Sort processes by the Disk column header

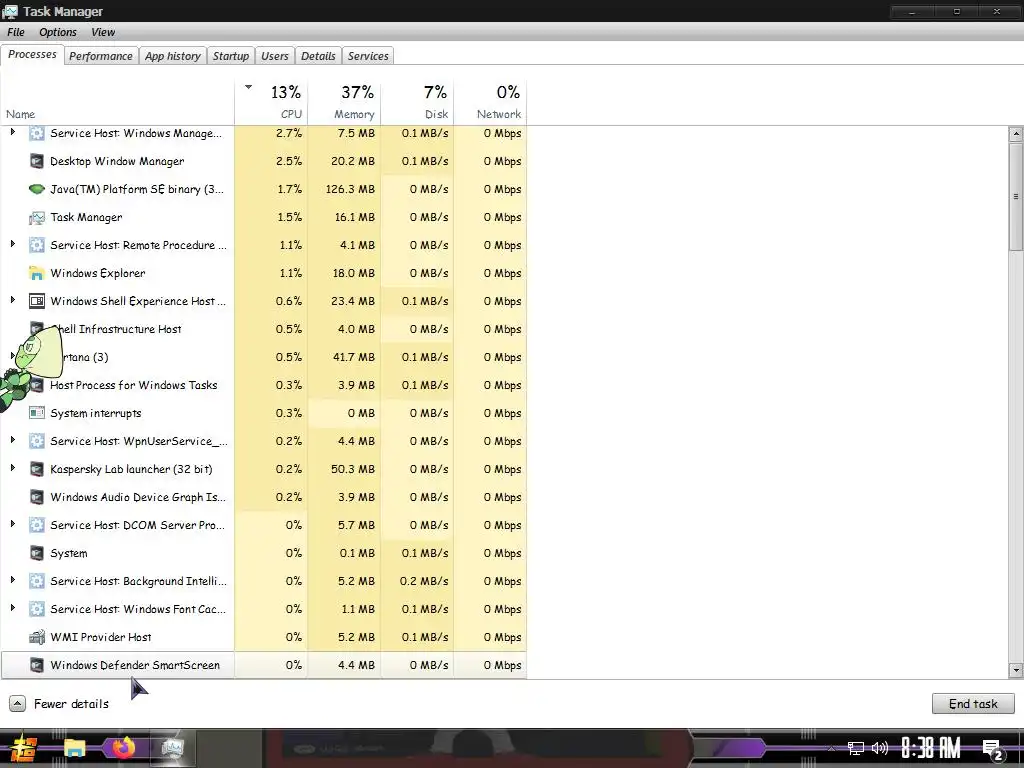click(x=417, y=102)
